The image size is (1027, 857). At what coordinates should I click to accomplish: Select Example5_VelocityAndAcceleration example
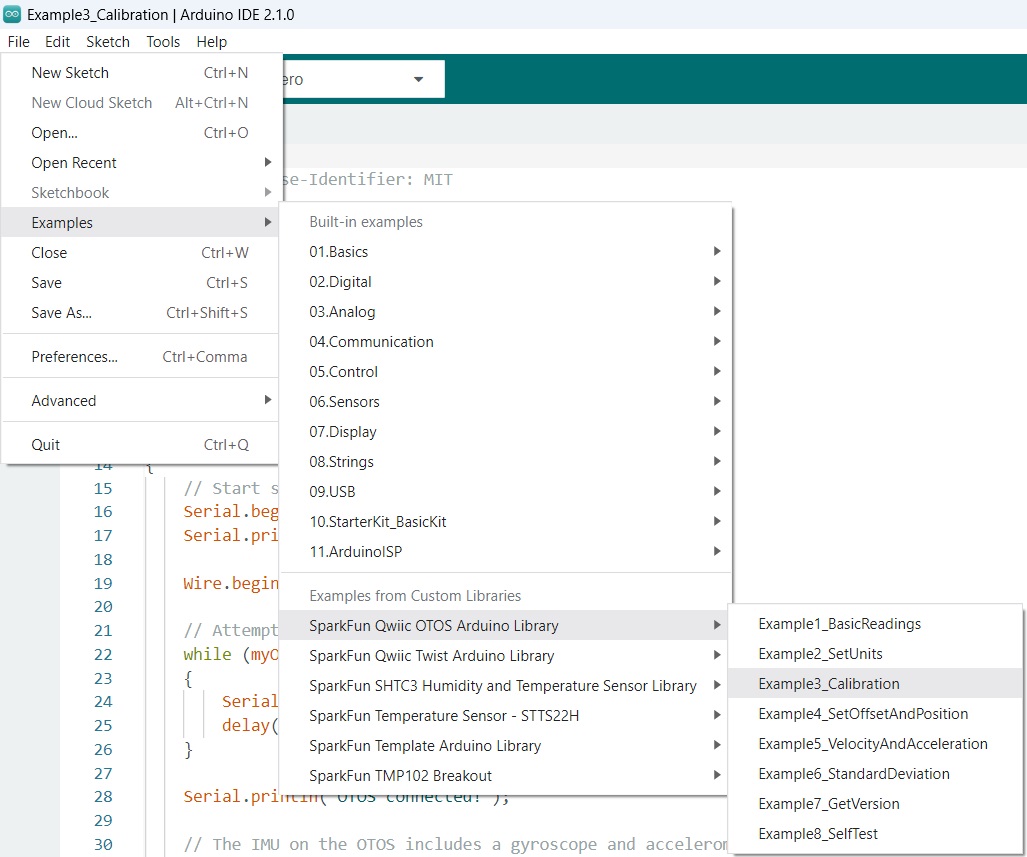pos(872,744)
